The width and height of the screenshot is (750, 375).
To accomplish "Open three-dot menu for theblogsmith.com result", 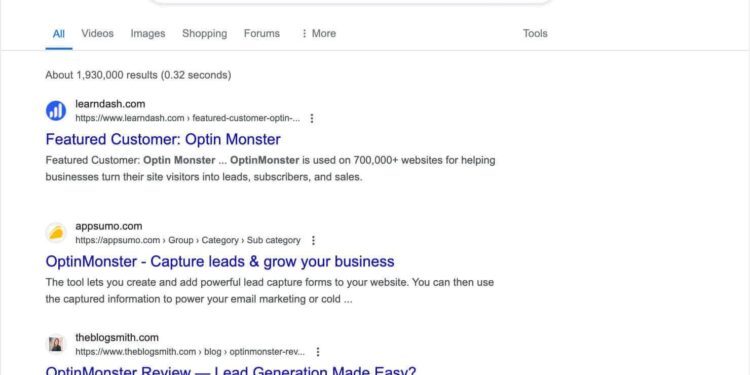I will (318, 352).
